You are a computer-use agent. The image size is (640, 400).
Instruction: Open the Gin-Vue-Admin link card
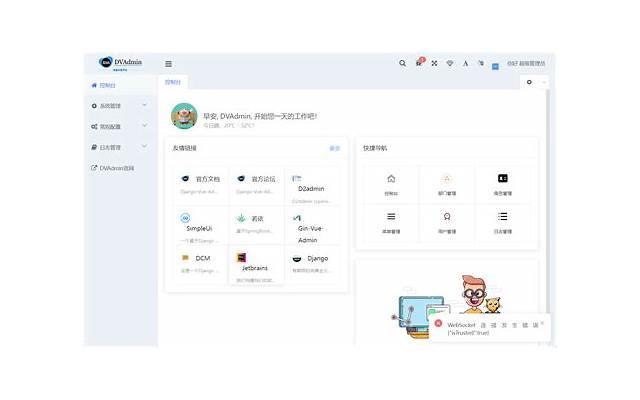click(x=312, y=225)
